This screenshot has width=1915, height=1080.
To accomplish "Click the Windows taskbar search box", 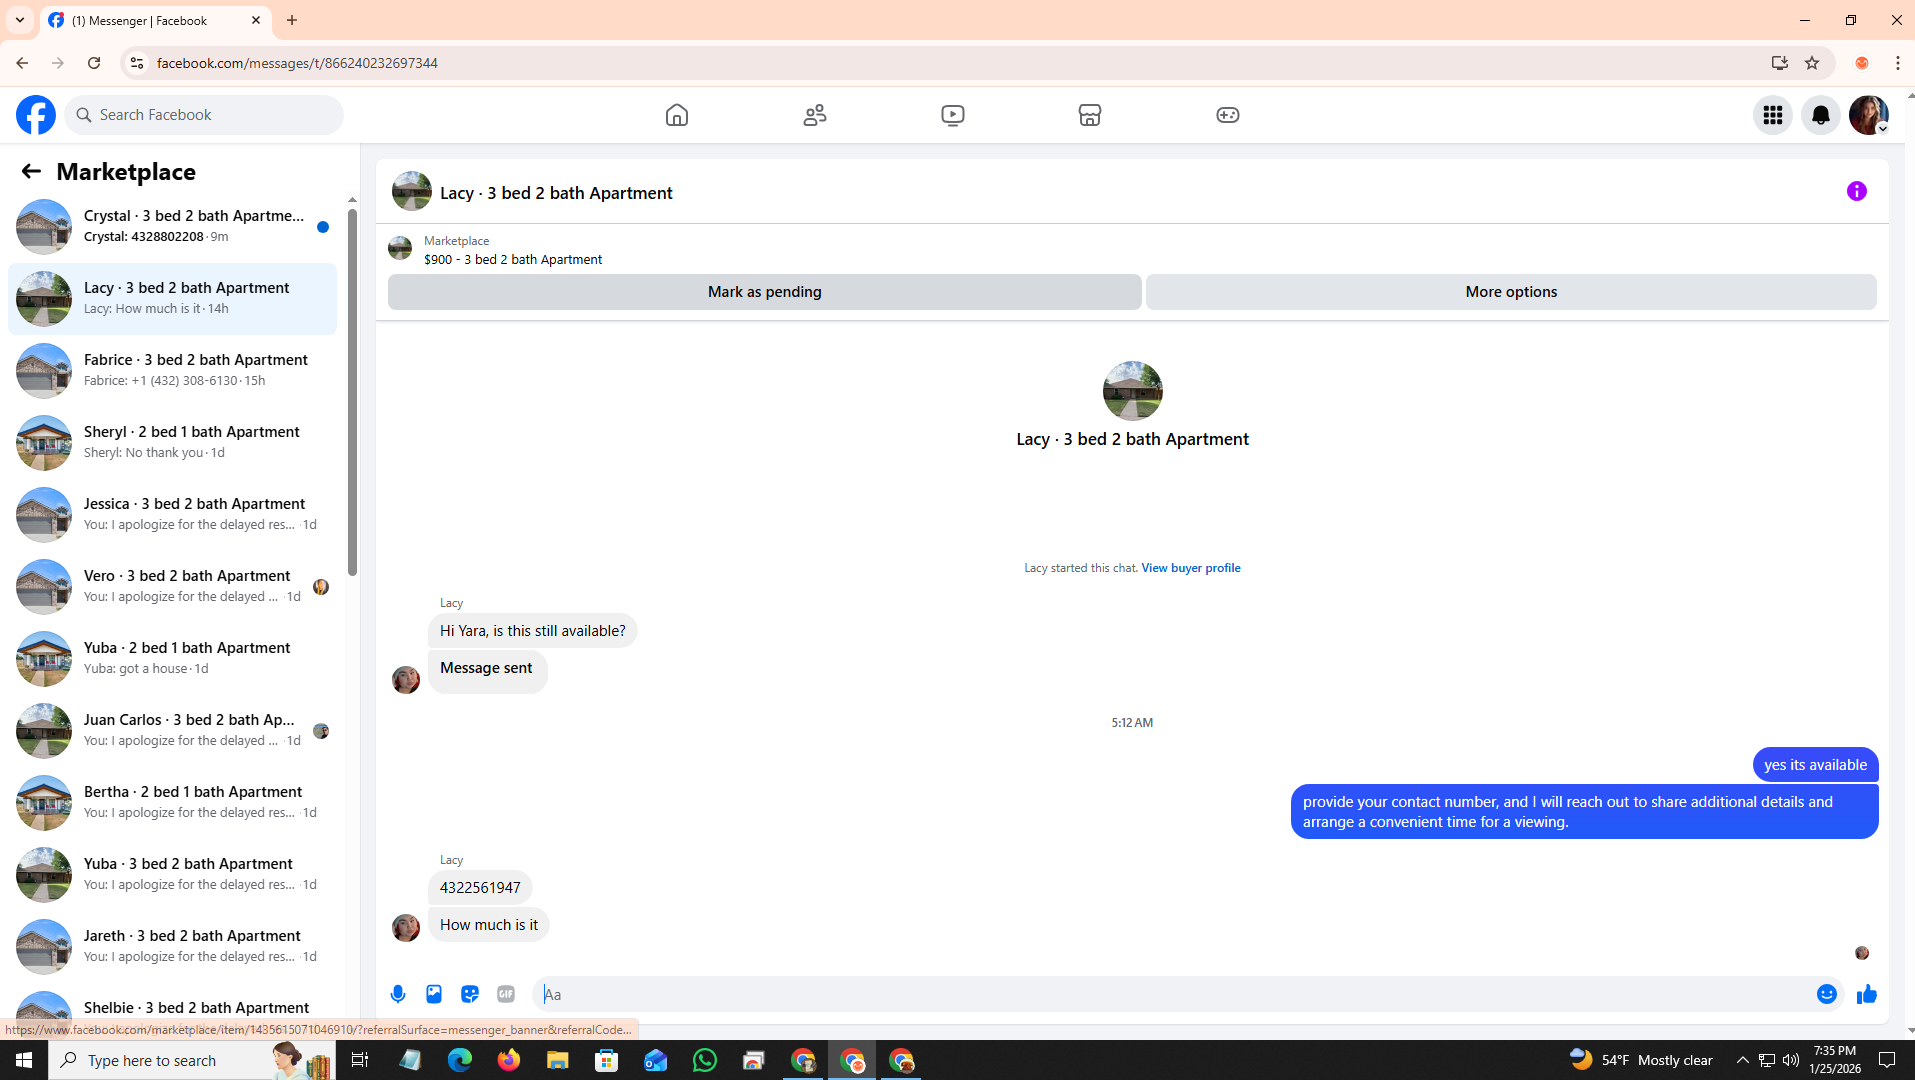I will (192, 1060).
